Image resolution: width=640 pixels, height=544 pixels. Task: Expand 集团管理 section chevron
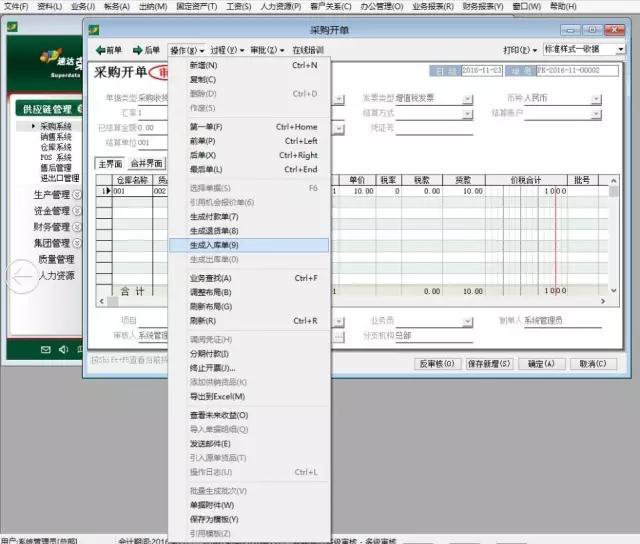tap(77, 243)
